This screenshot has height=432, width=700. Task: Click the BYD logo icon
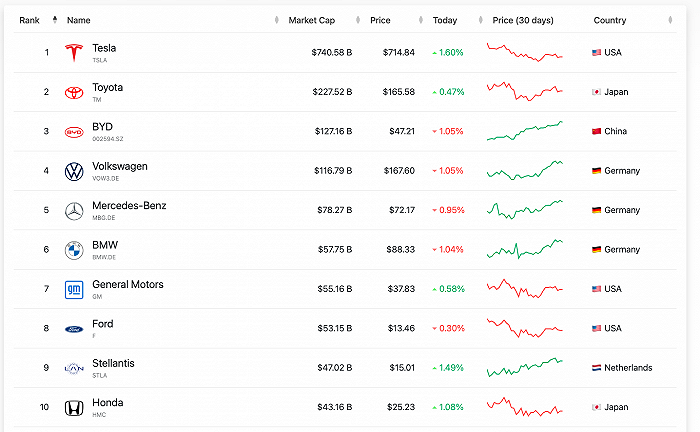73,131
